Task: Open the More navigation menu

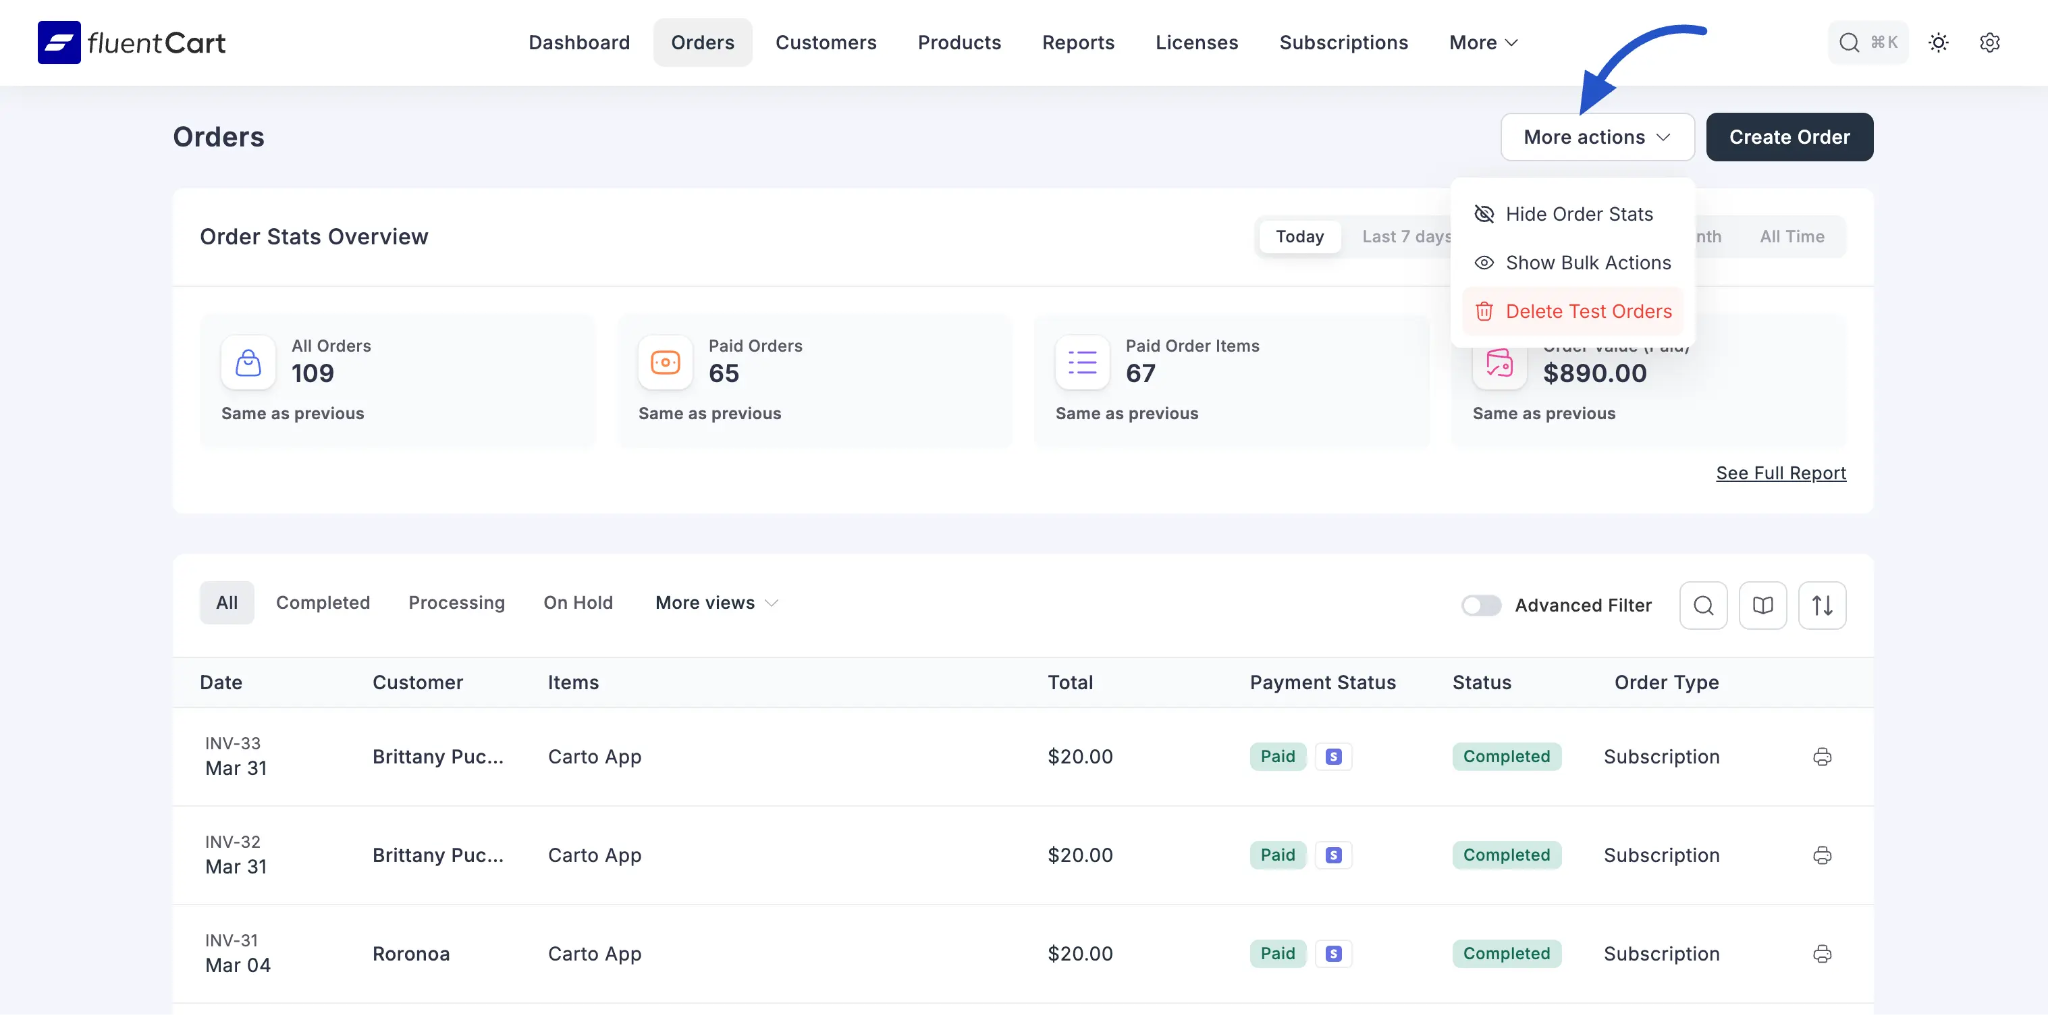Action: tap(1483, 42)
